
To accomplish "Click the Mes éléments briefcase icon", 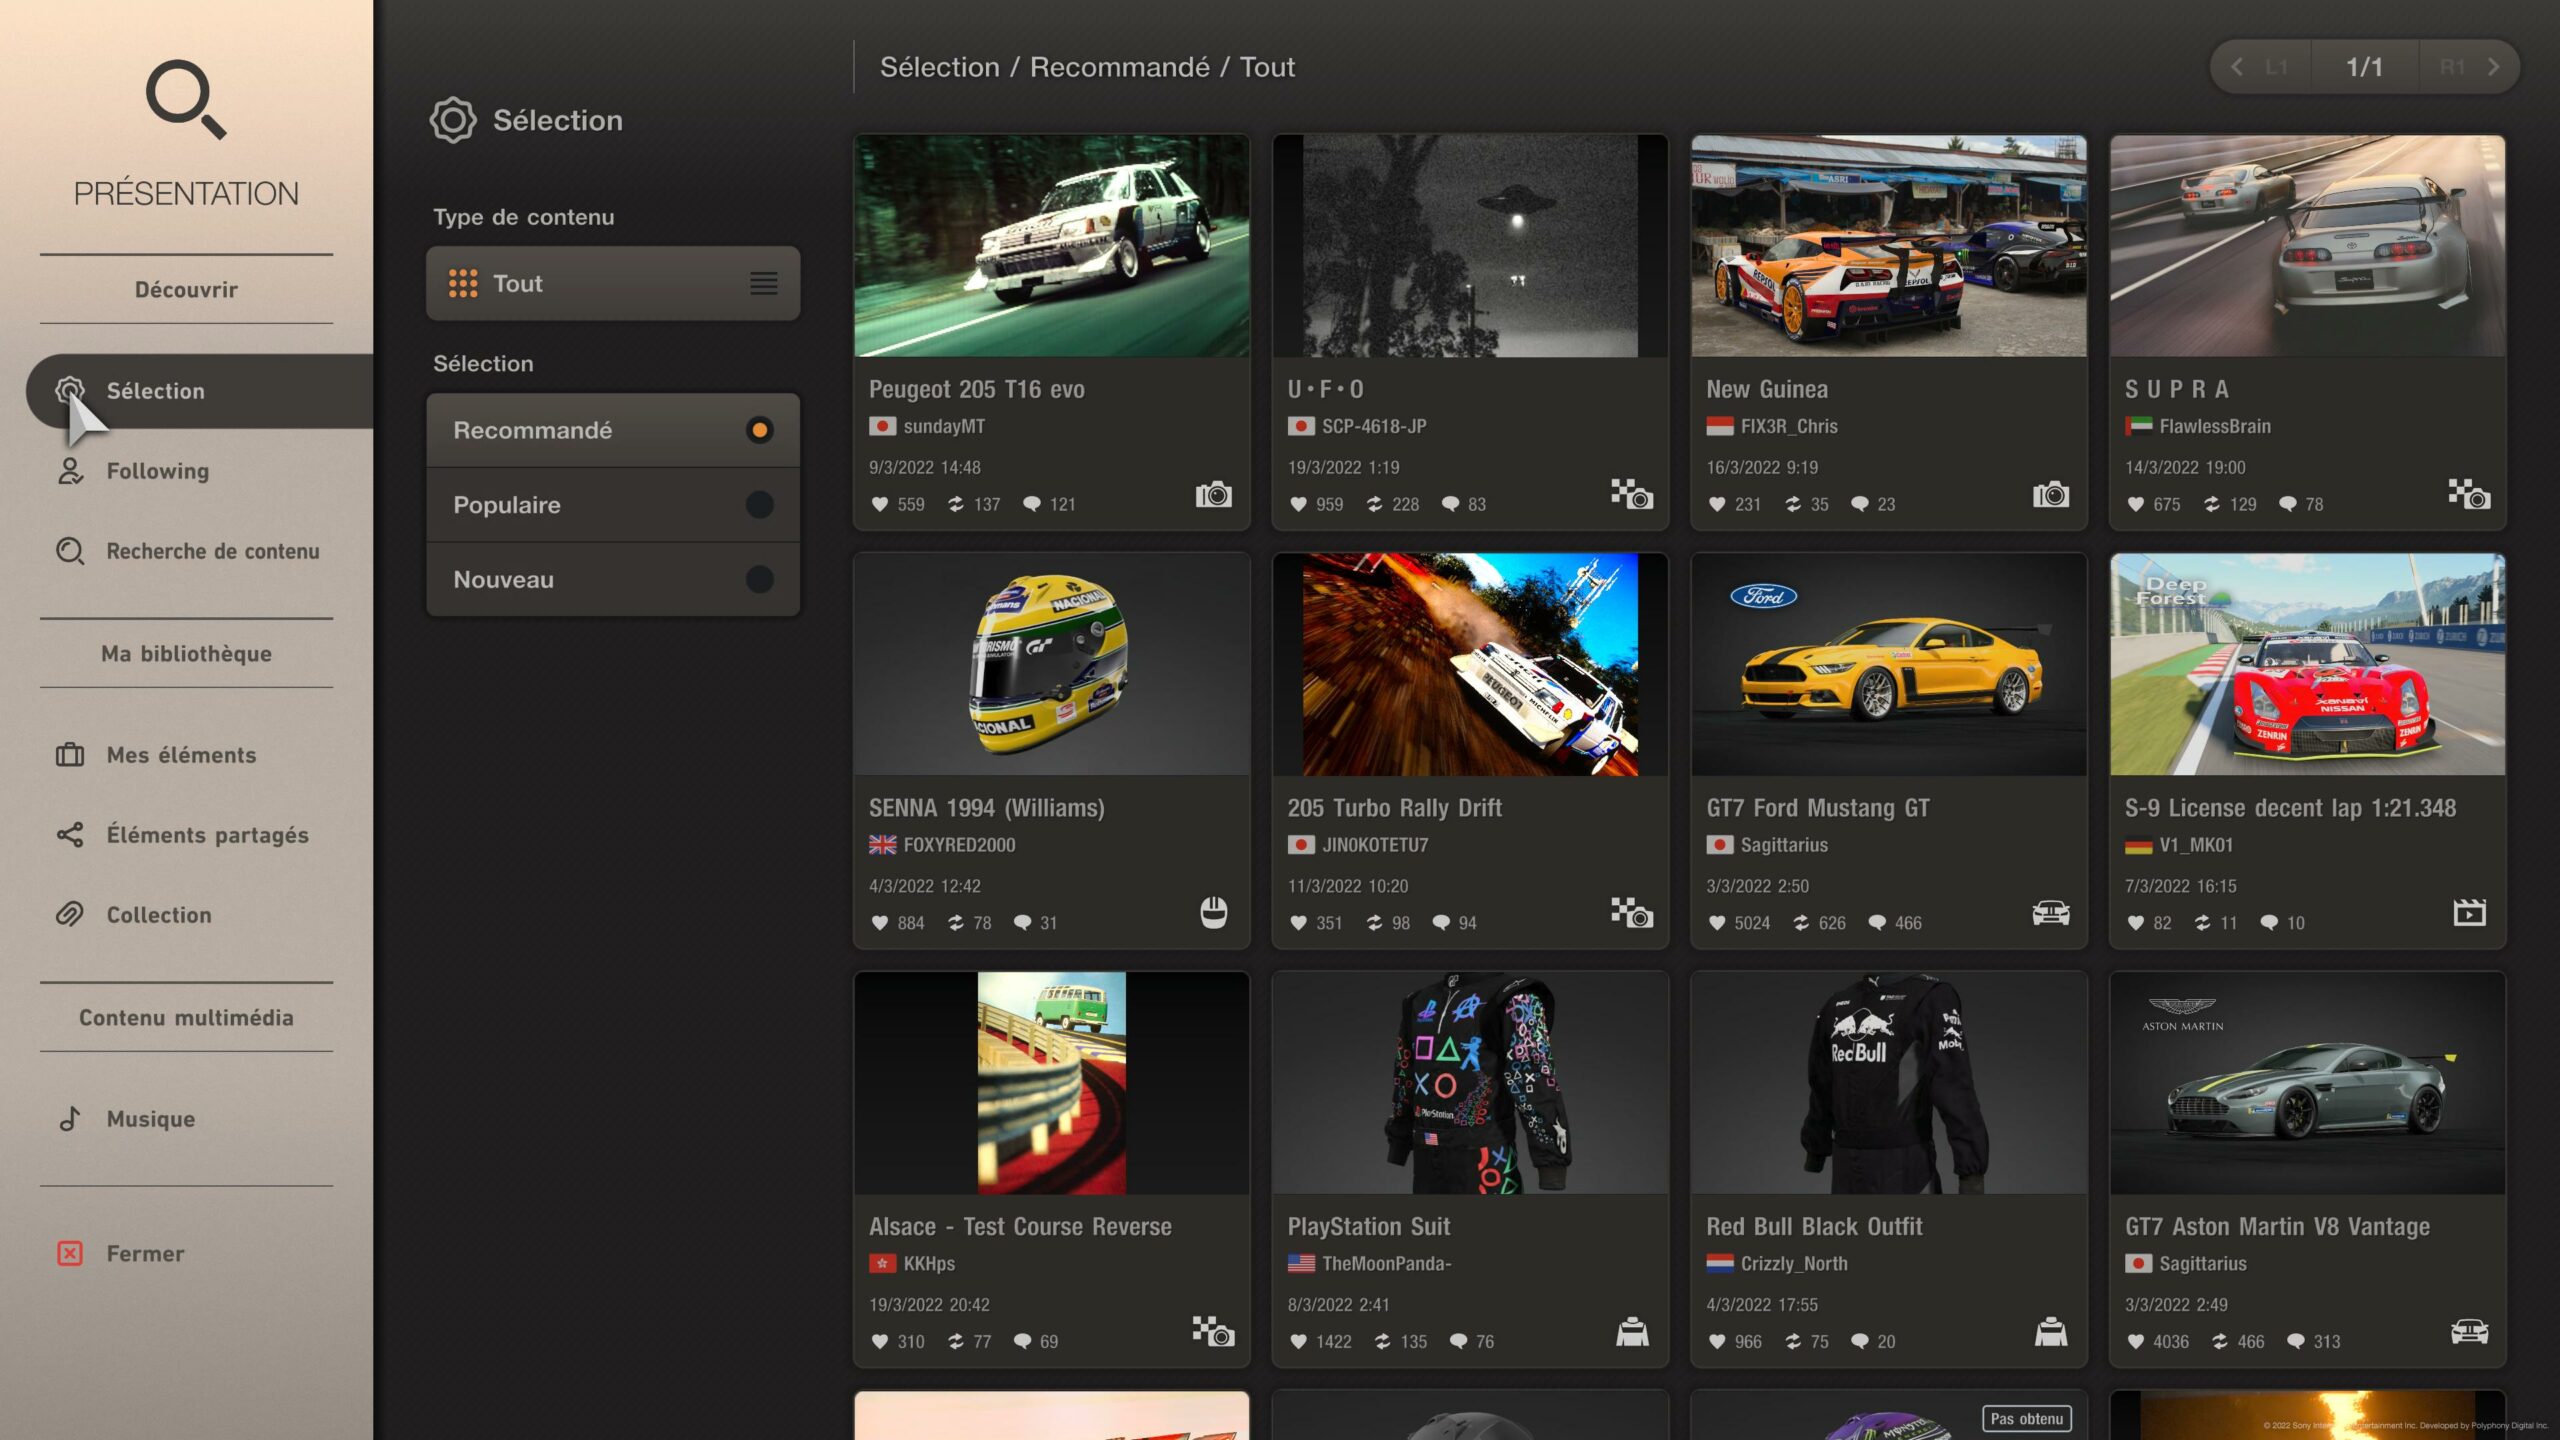I will pyautogui.click(x=70, y=755).
